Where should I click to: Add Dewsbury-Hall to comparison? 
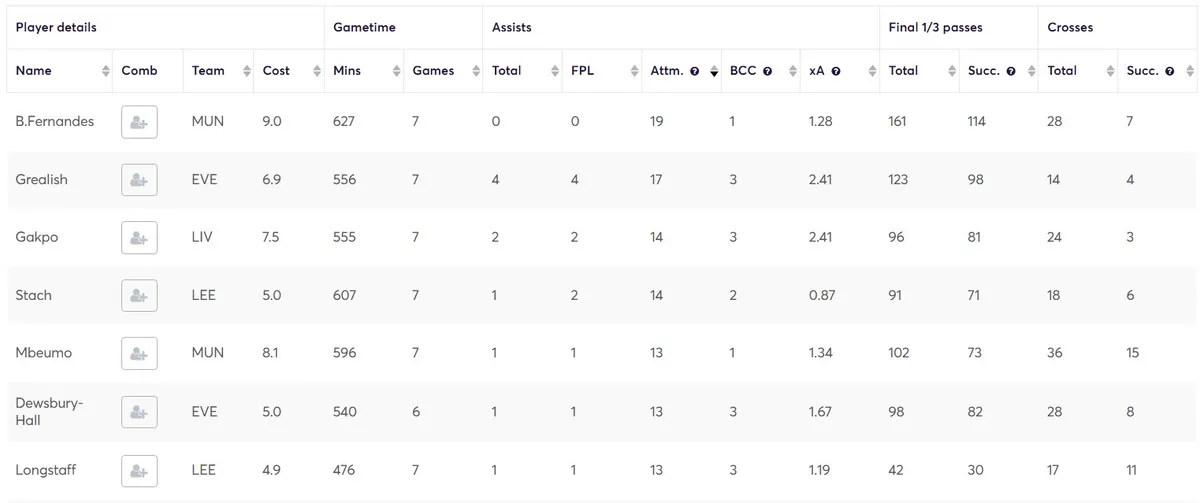point(139,412)
